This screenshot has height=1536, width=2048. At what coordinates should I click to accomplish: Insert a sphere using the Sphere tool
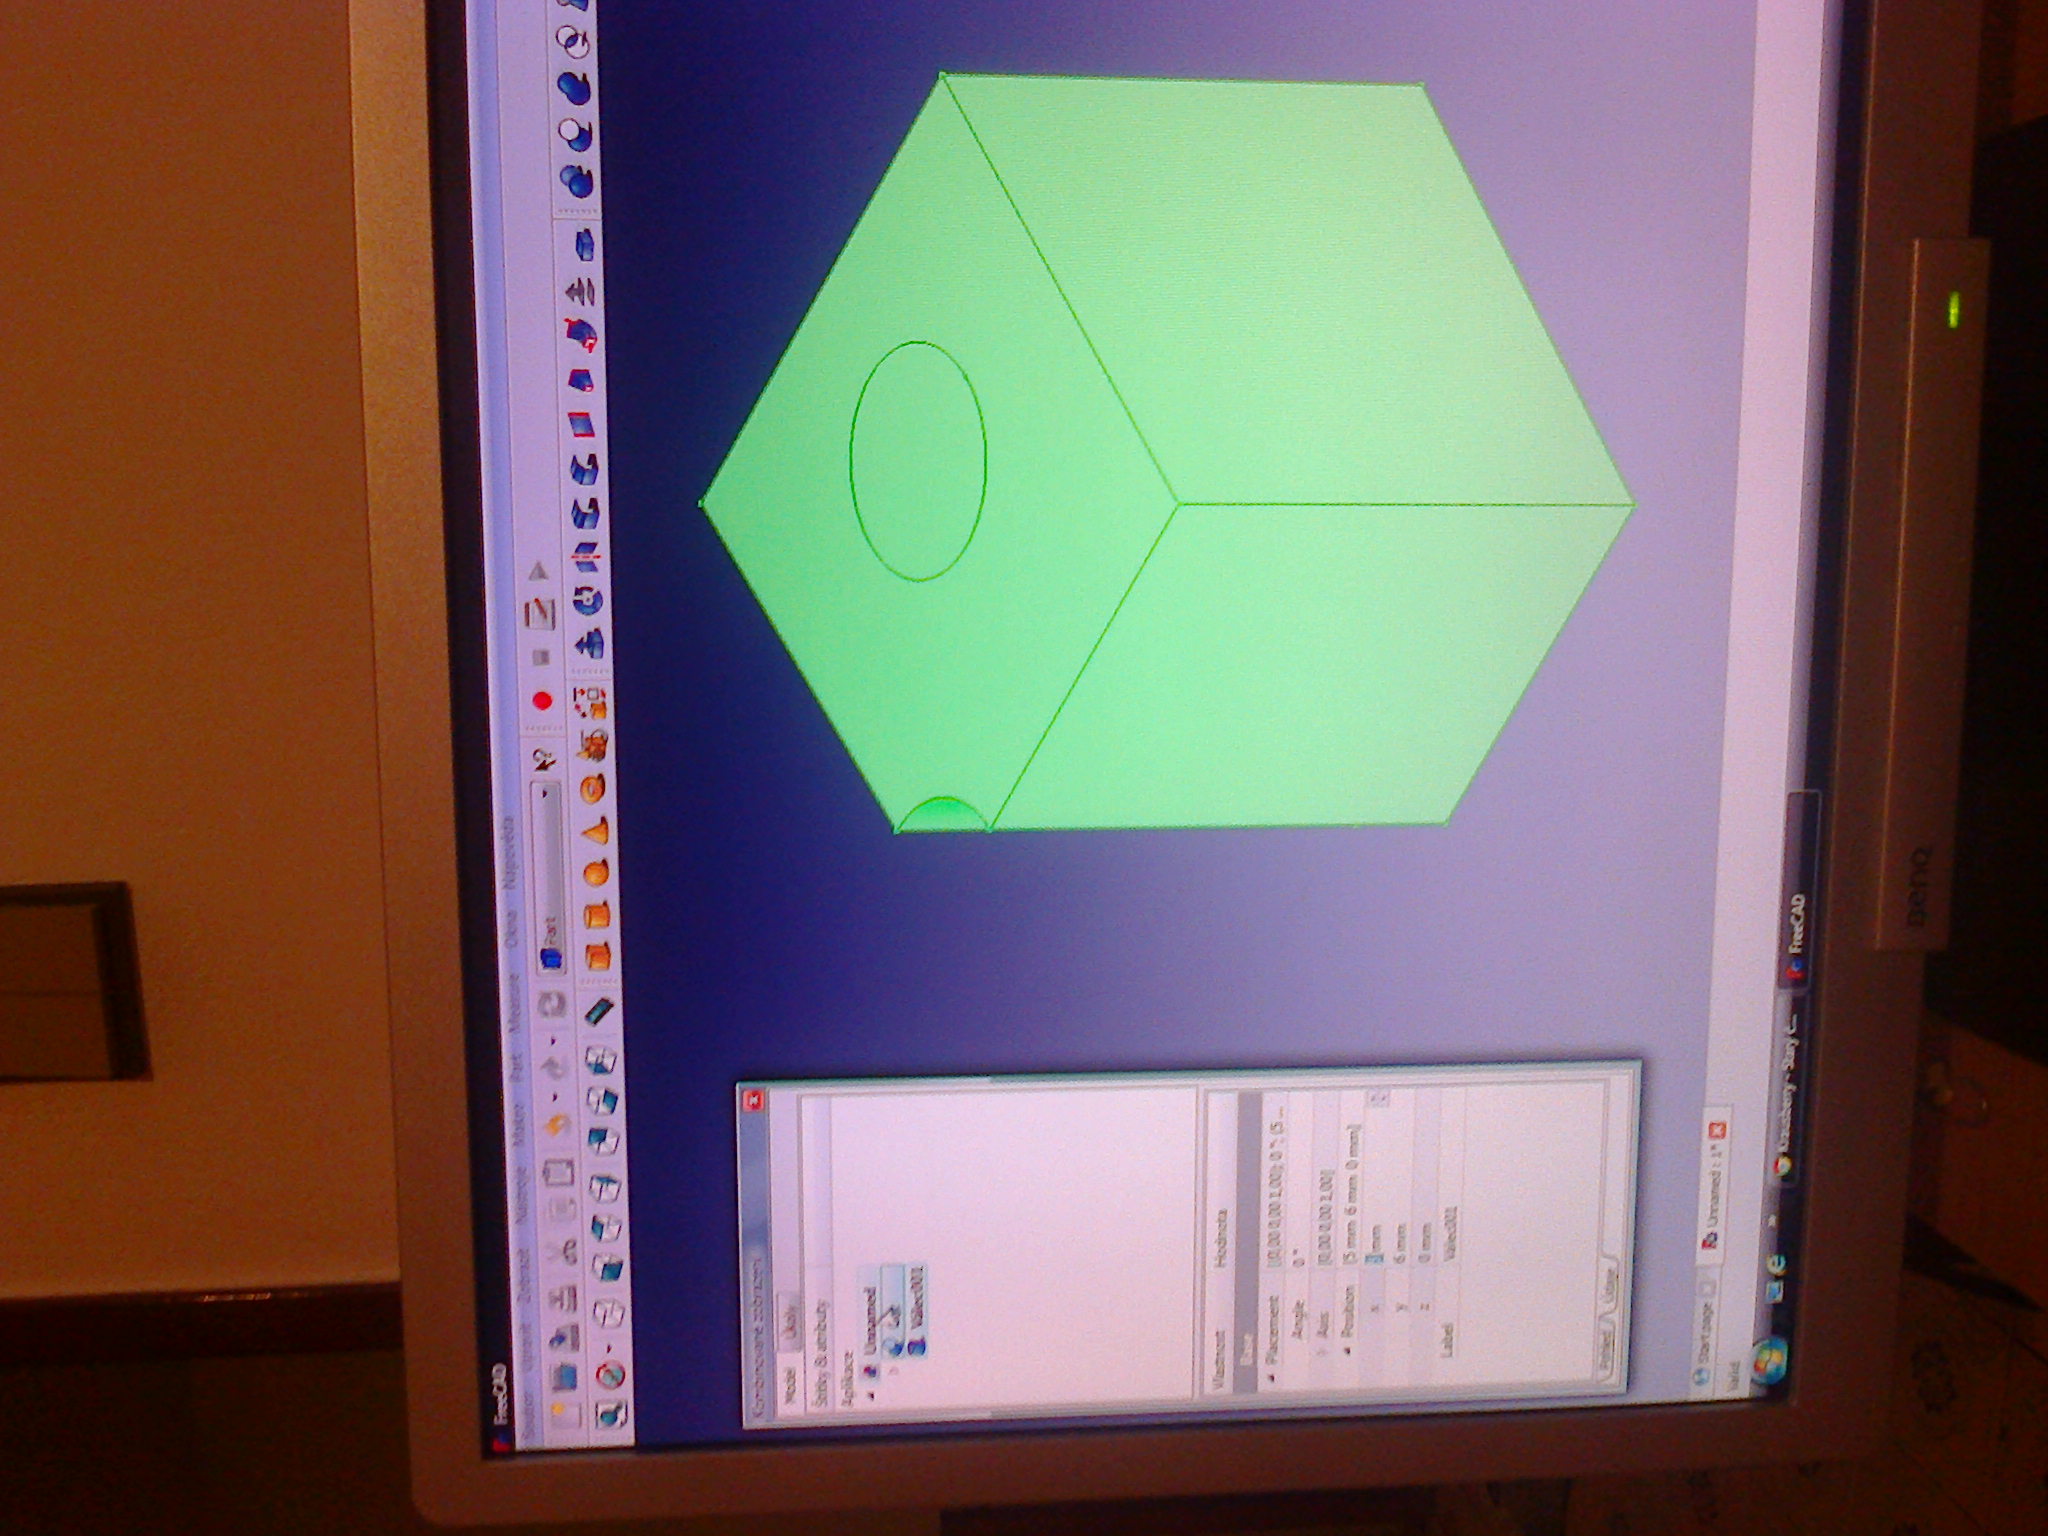(x=596, y=872)
